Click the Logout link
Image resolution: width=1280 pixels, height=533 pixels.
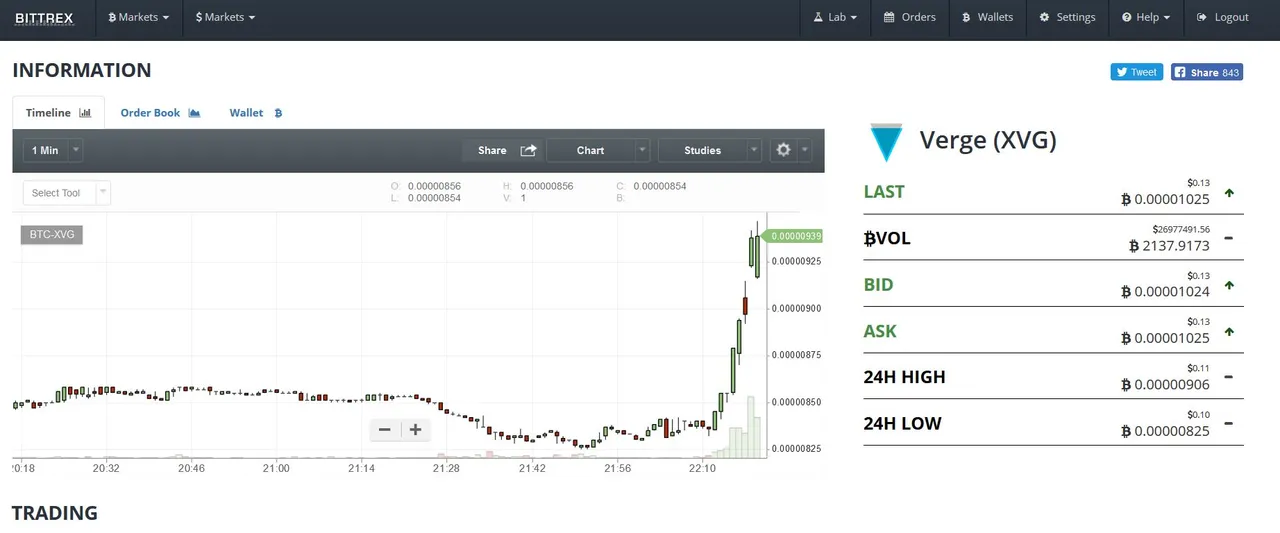pyautogui.click(x=1222, y=17)
